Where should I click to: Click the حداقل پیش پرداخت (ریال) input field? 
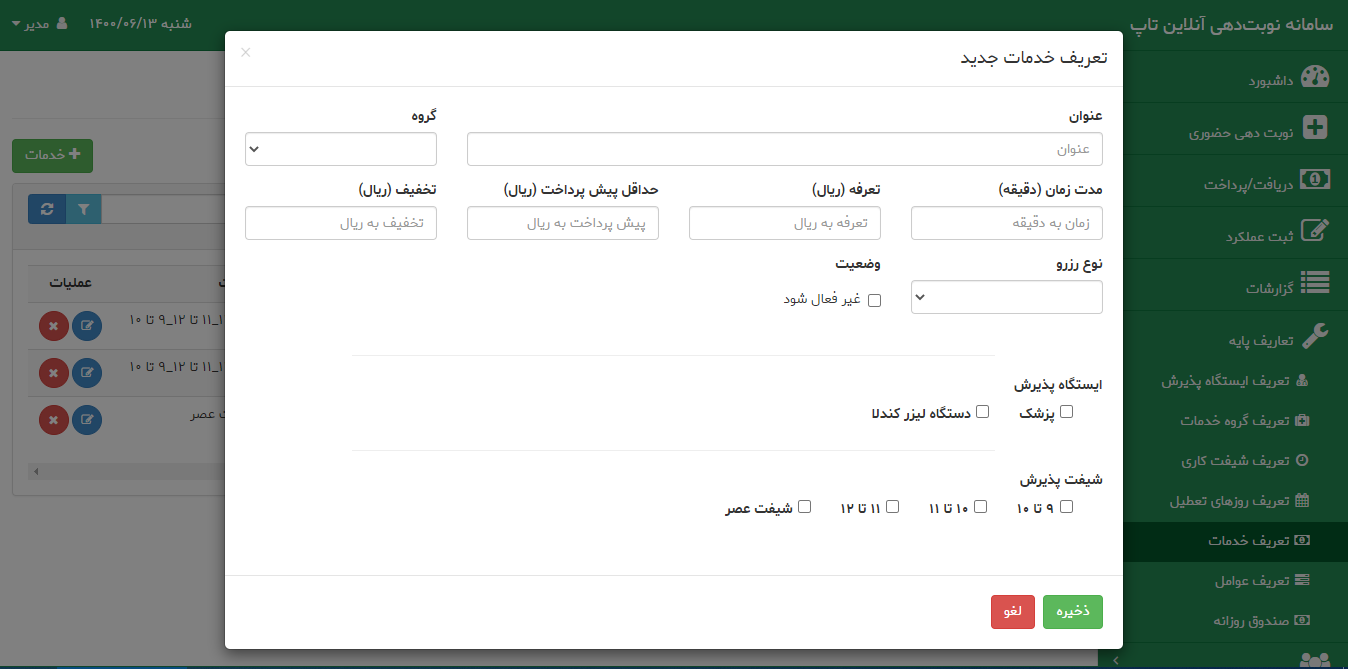[563, 223]
